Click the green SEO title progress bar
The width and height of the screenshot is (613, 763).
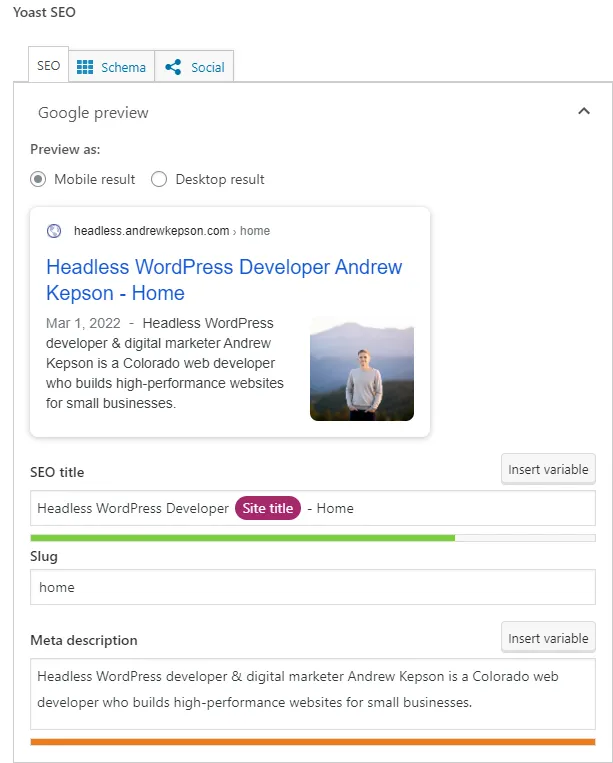point(242,538)
